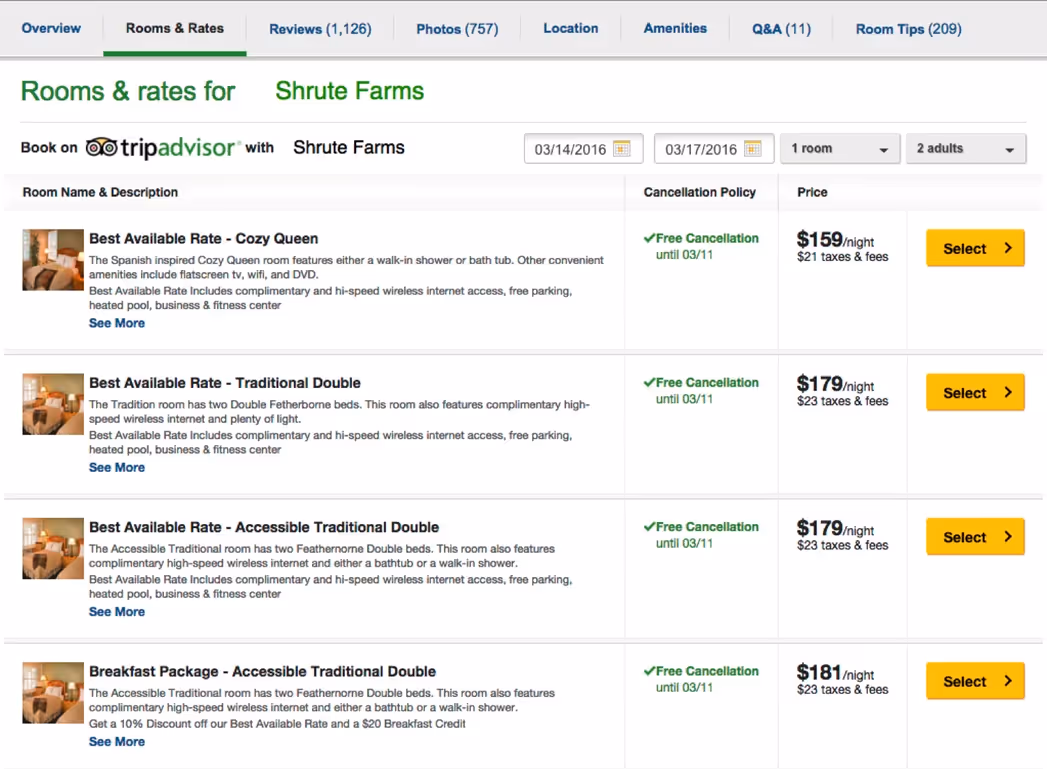Open the "2 adults" guest dropdown
1047x769 pixels.
(x=965, y=148)
